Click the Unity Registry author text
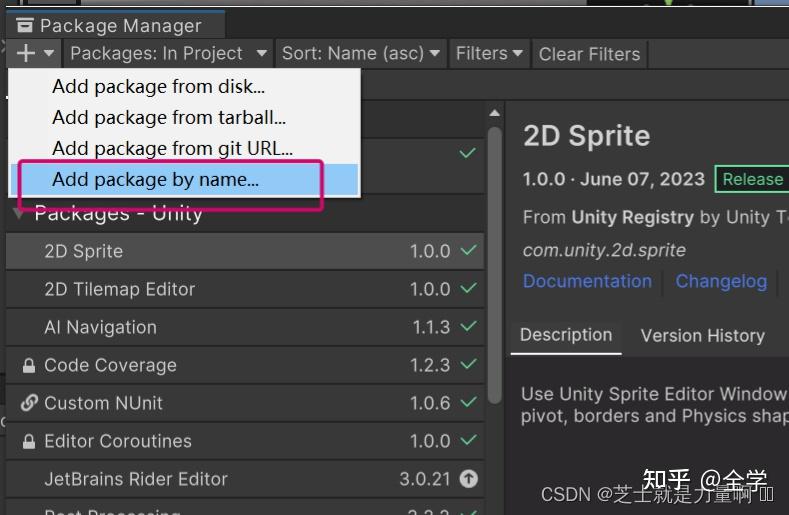The height and width of the screenshot is (515, 789). 633,217
